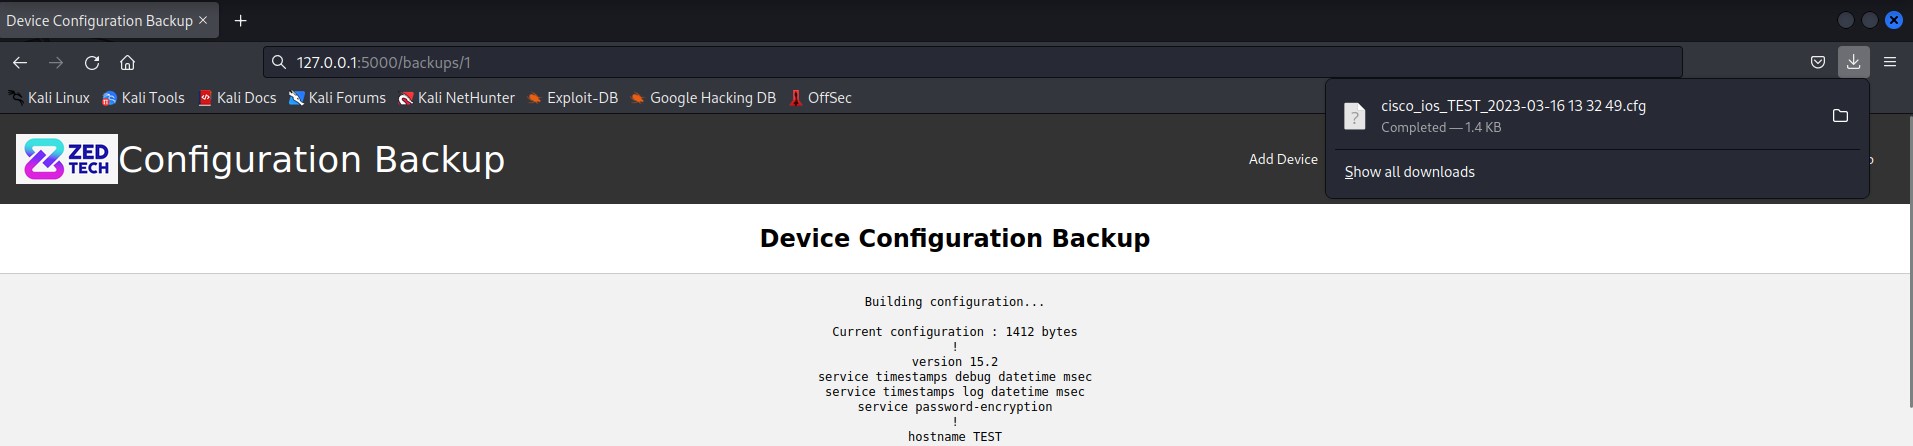
Task: Click the 'hostname TEST' config line
Action: pyautogui.click(x=955, y=437)
